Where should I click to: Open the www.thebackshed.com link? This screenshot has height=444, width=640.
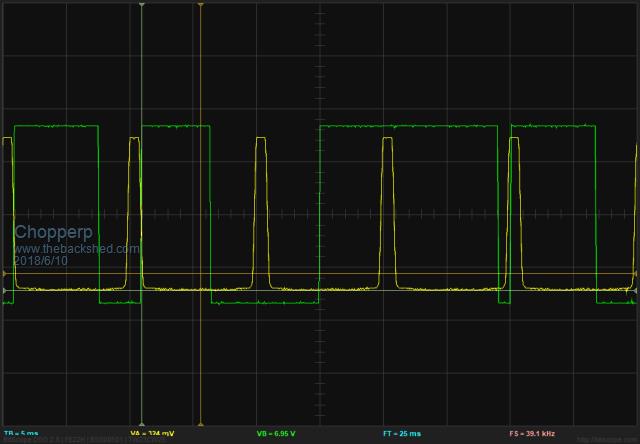(77, 248)
